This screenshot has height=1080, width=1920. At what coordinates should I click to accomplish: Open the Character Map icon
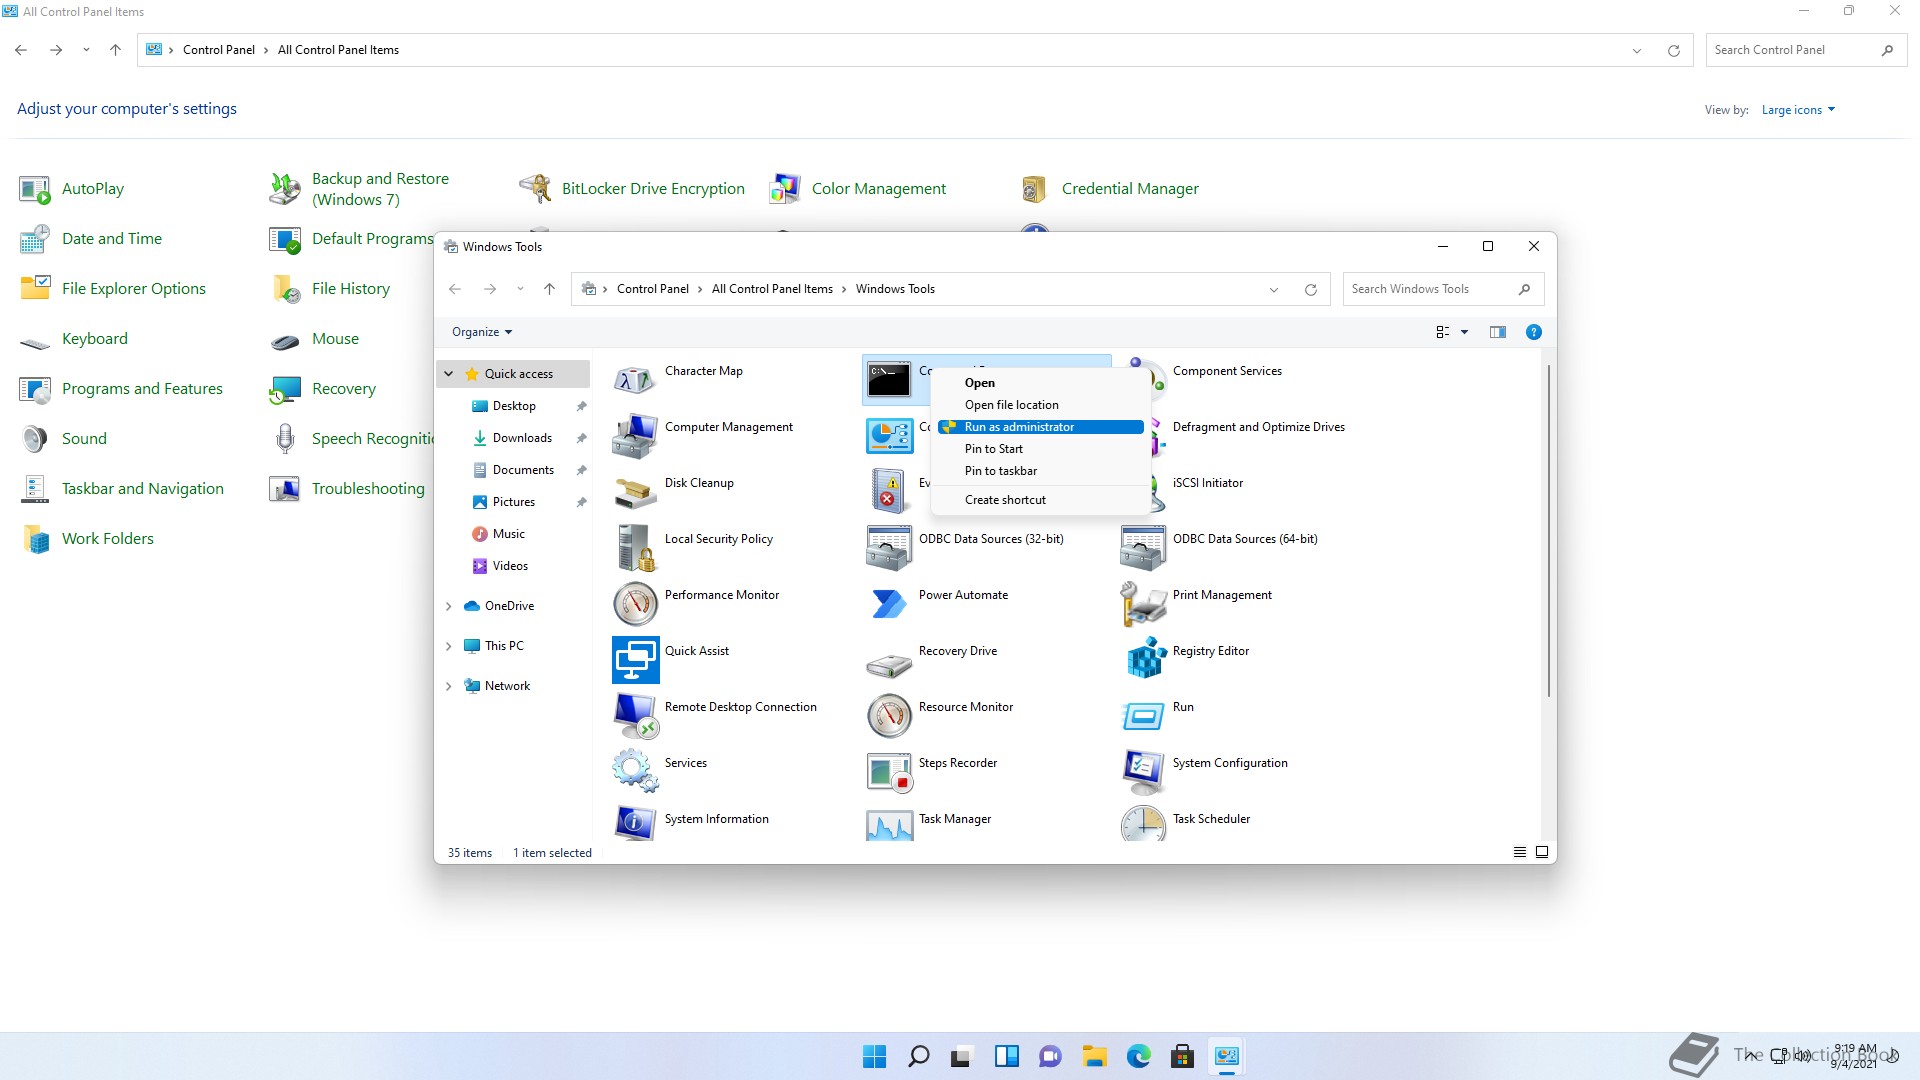point(635,380)
